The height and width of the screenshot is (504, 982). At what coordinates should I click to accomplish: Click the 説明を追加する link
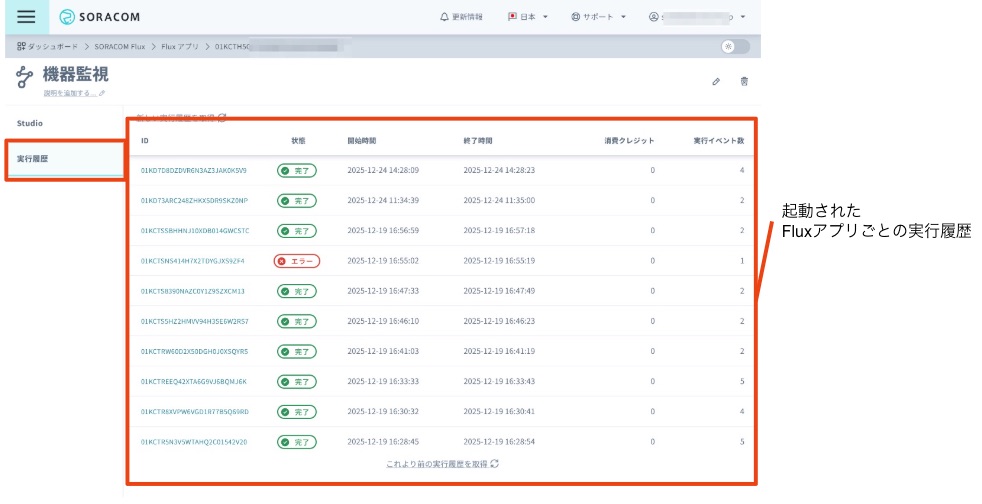[x=73, y=94]
